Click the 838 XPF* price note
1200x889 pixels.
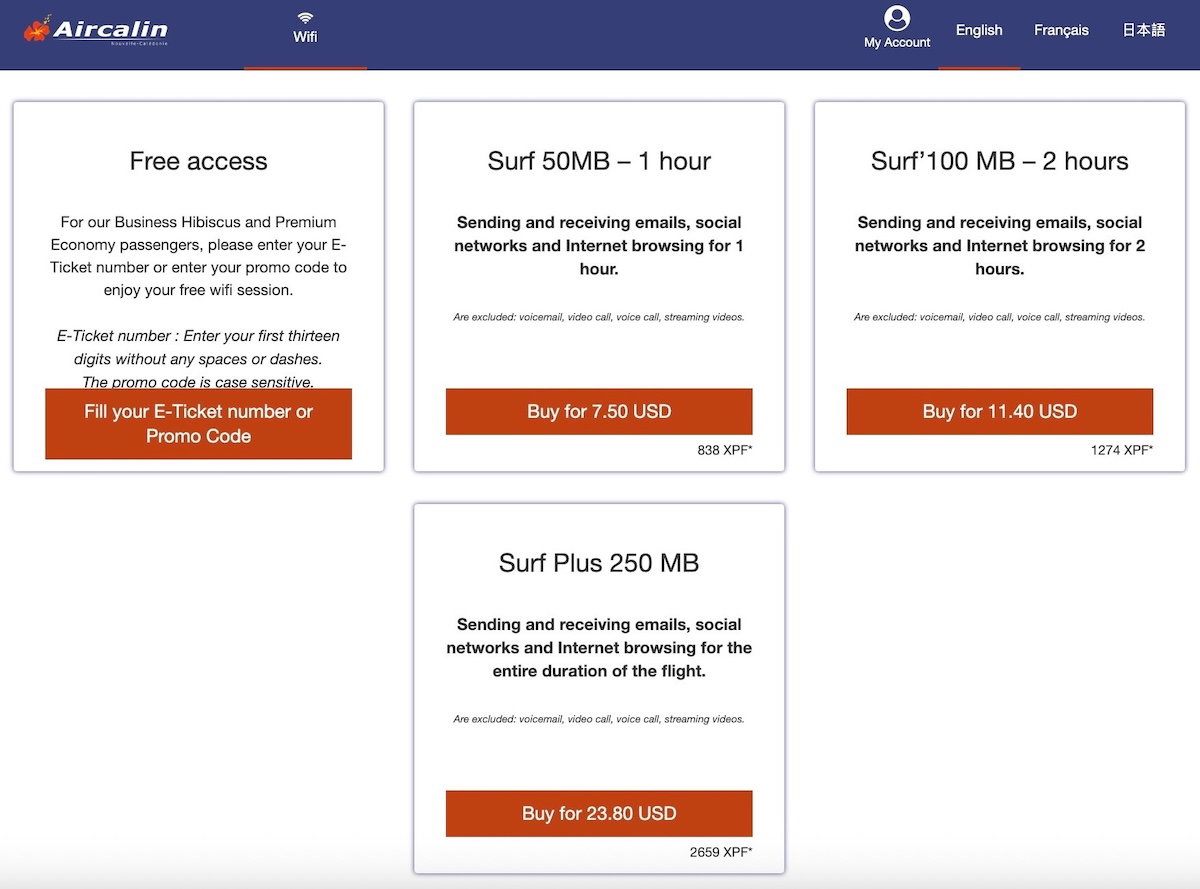(724, 450)
